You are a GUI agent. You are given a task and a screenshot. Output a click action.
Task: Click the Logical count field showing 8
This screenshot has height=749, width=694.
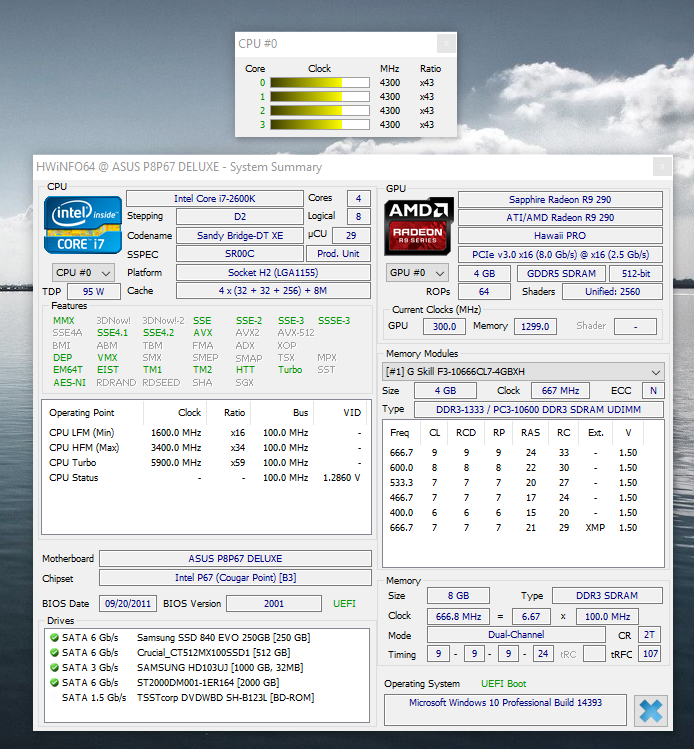[x=358, y=217]
